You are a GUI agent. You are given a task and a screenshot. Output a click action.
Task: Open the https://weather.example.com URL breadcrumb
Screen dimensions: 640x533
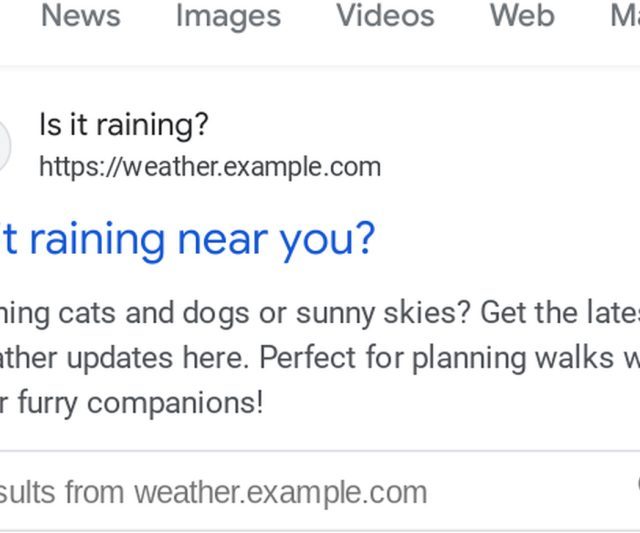(x=210, y=167)
